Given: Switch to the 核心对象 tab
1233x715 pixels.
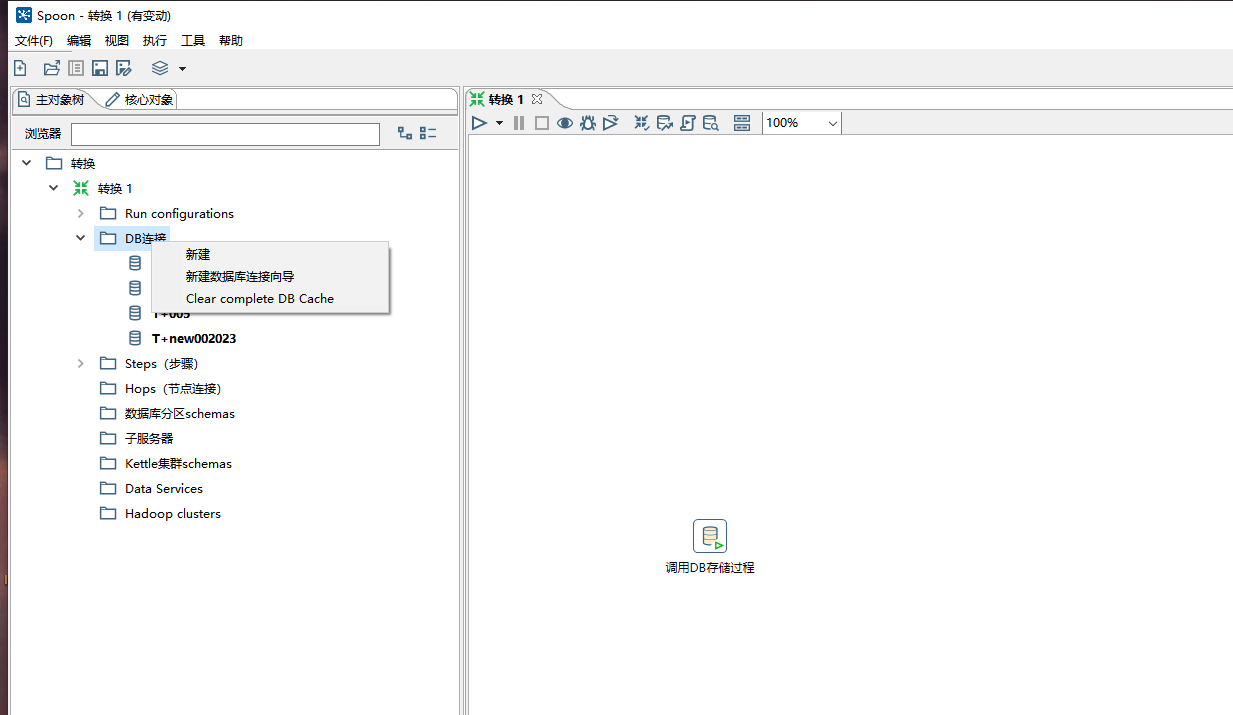Looking at the screenshot, I should point(140,100).
